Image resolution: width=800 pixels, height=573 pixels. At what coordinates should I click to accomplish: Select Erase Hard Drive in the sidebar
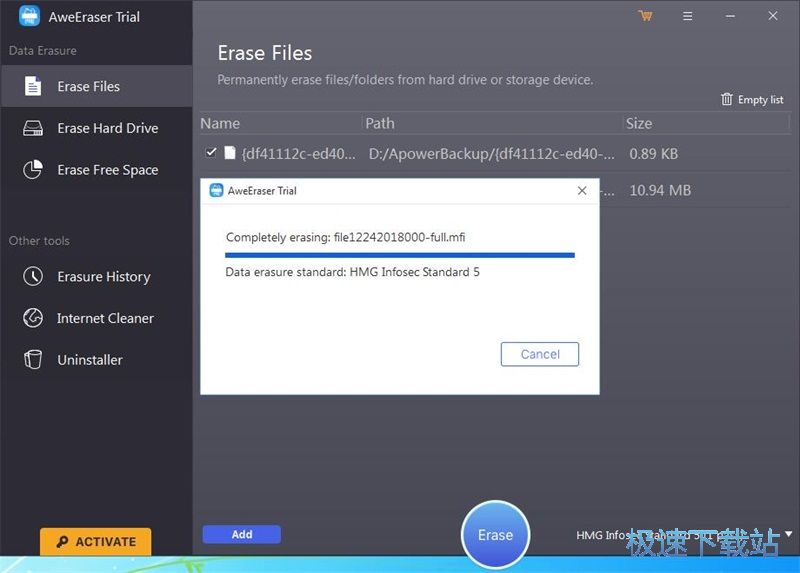pyautogui.click(x=96, y=128)
